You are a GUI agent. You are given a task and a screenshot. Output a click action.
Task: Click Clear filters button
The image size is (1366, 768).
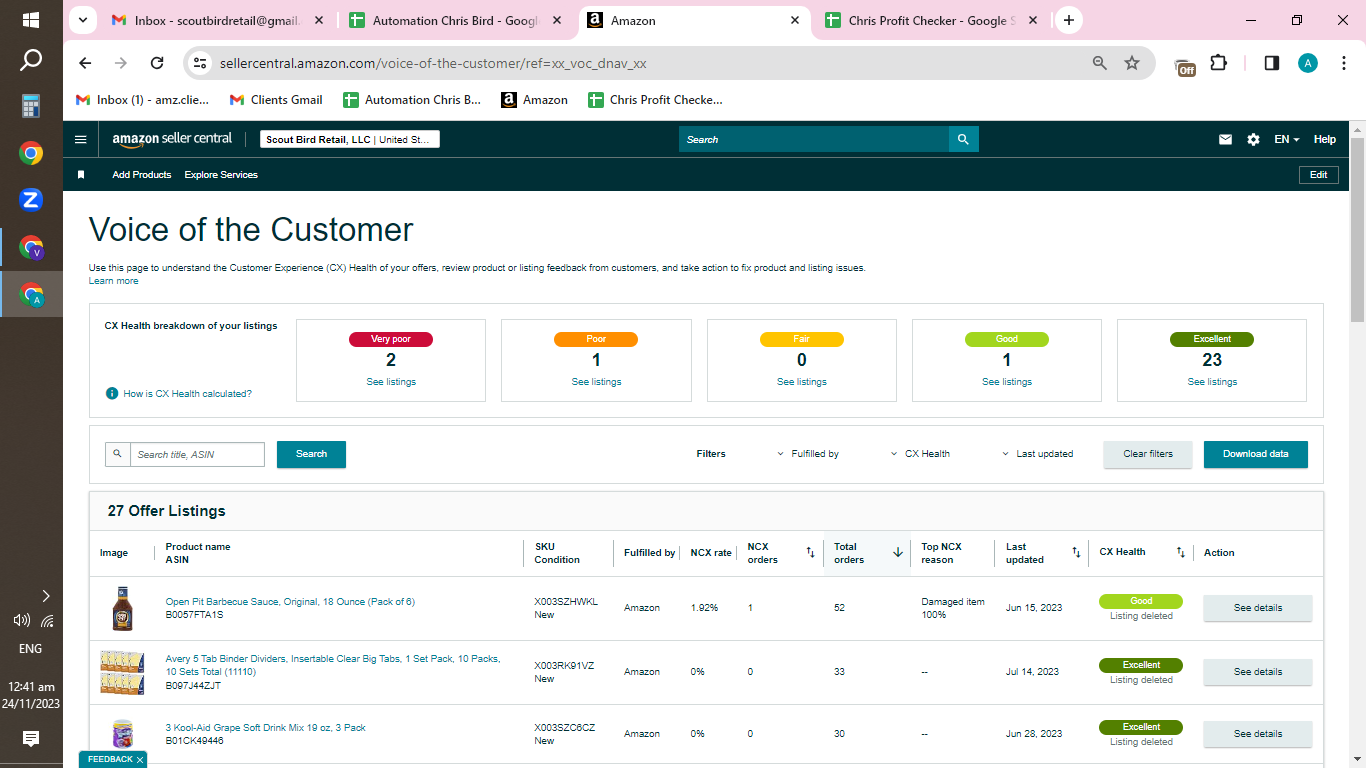point(1148,454)
